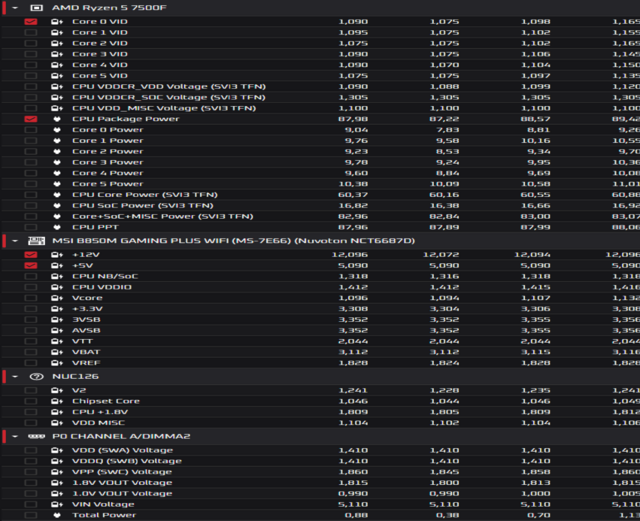Uncheck the Core 0 VID checkbox
This screenshot has height=521, width=640.
pos(31,22)
